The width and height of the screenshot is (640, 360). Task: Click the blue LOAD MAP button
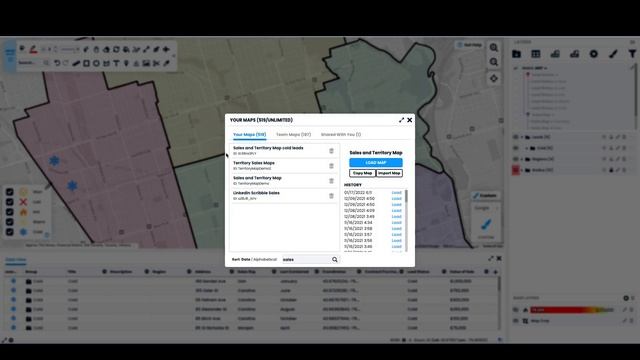point(376,162)
